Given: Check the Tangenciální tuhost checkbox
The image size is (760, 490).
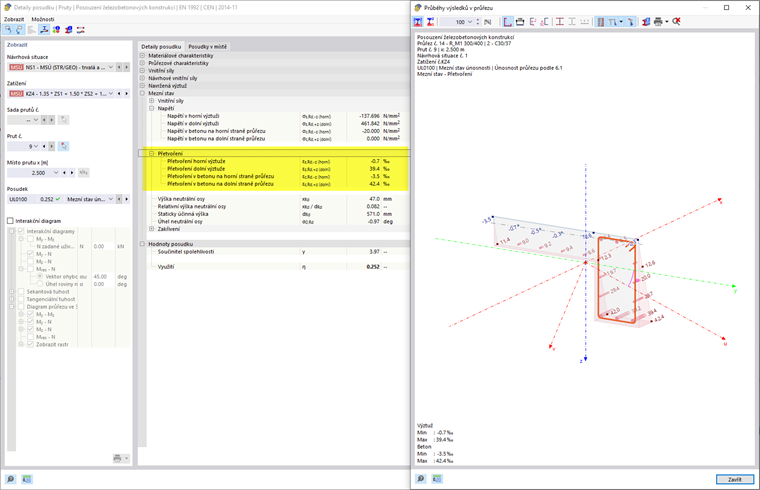Looking at the screenshot, I should click(21, 299).
